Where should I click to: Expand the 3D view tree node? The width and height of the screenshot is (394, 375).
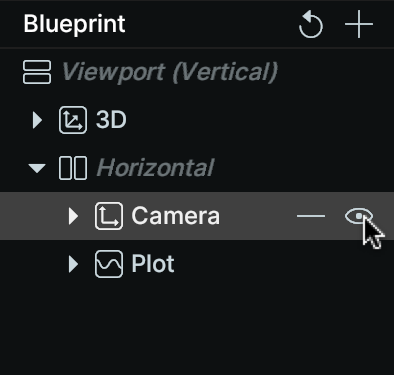(37, 120)
